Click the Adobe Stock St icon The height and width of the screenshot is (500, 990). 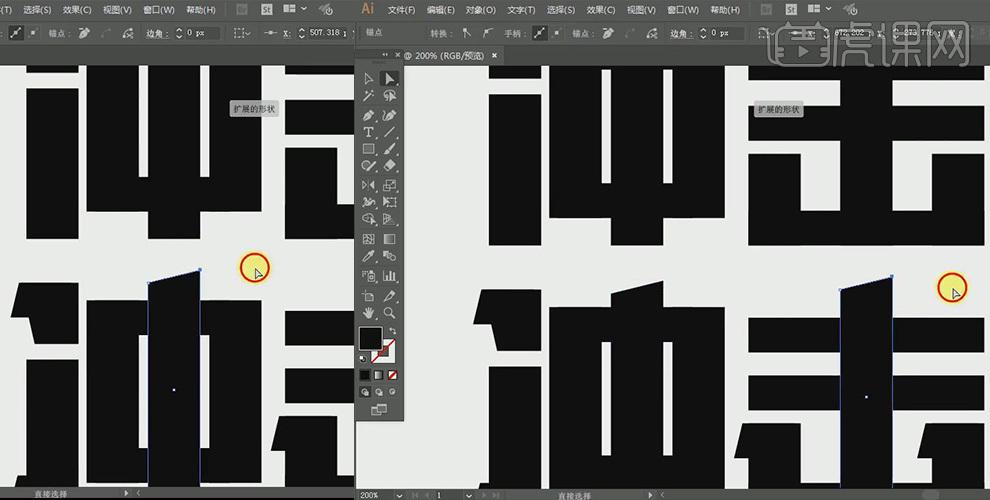(268, 9)
